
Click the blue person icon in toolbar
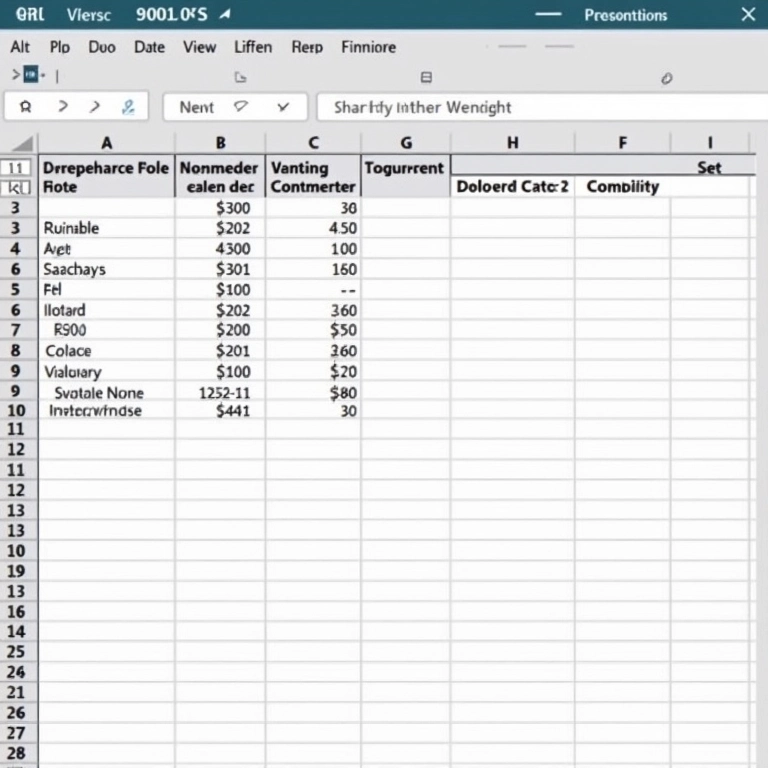[x=127, y=107]
